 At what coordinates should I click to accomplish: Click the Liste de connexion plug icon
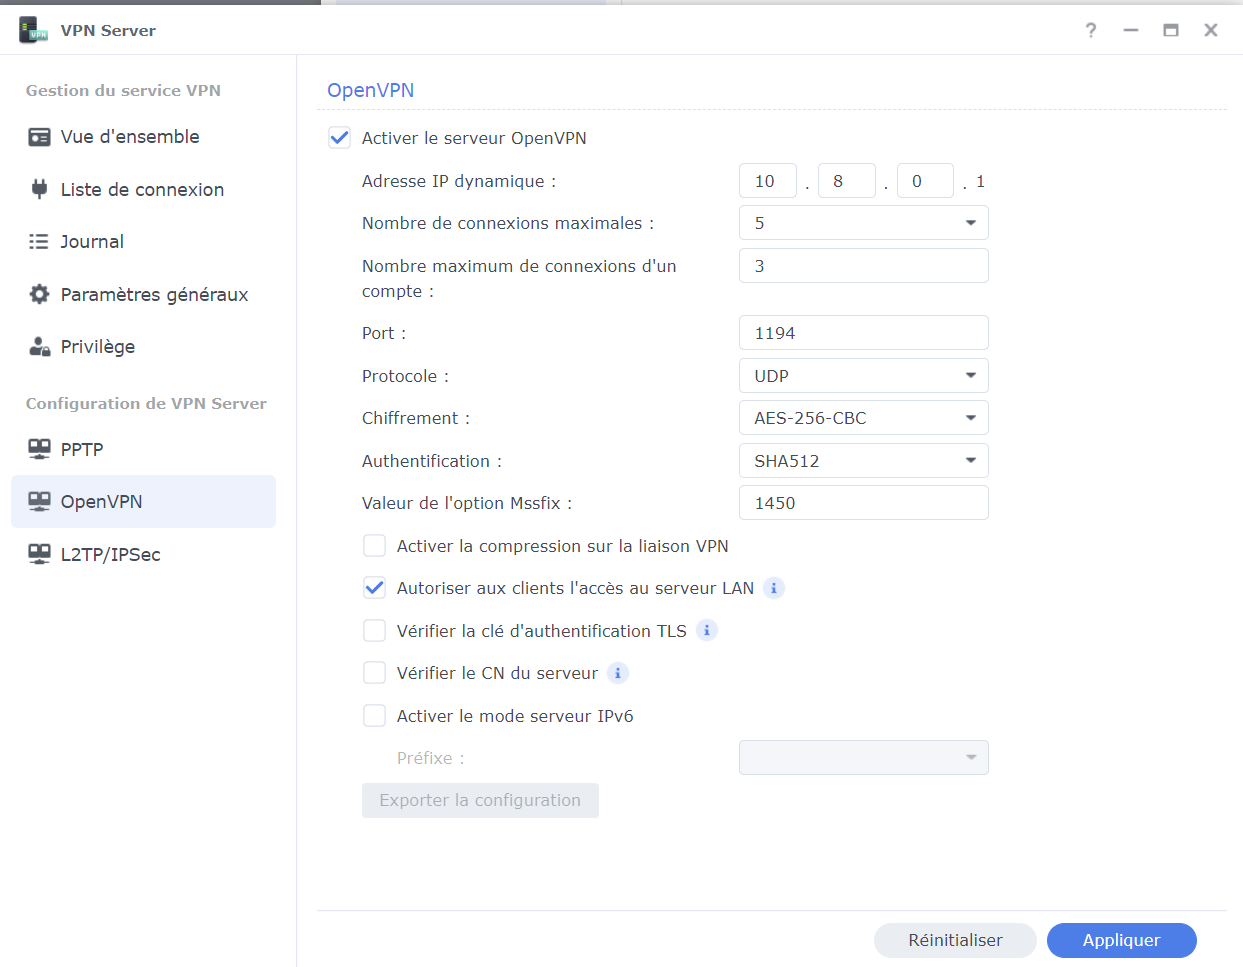coord(39,189)
